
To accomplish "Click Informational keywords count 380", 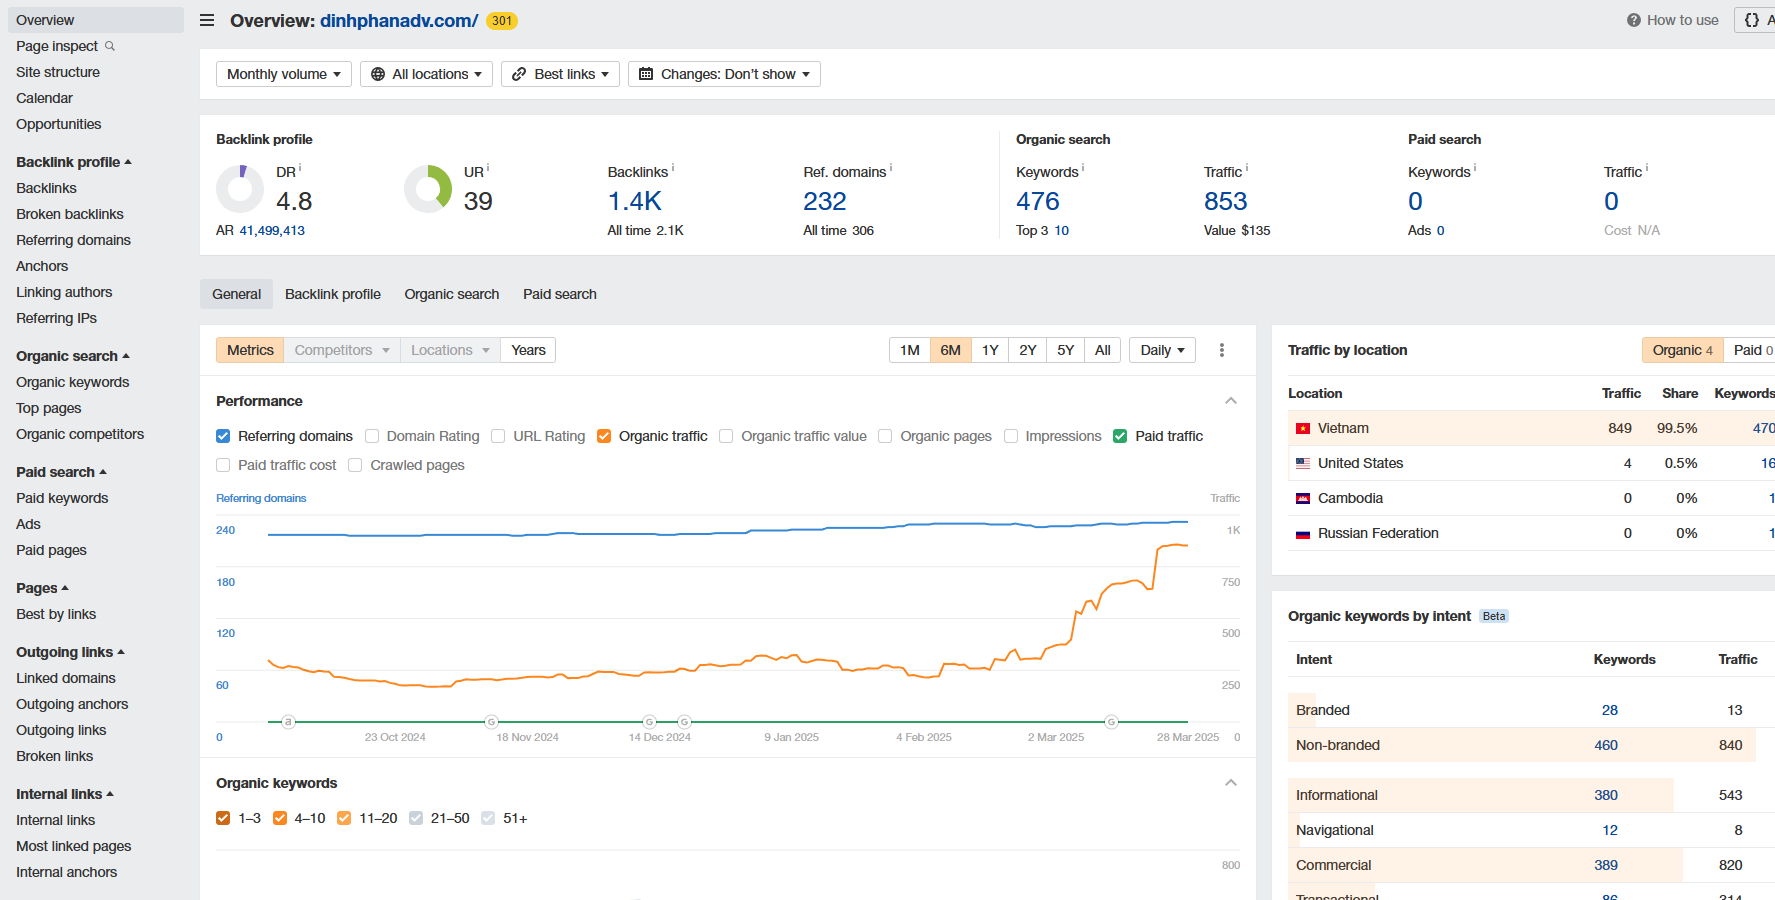I will [1606, 795].
